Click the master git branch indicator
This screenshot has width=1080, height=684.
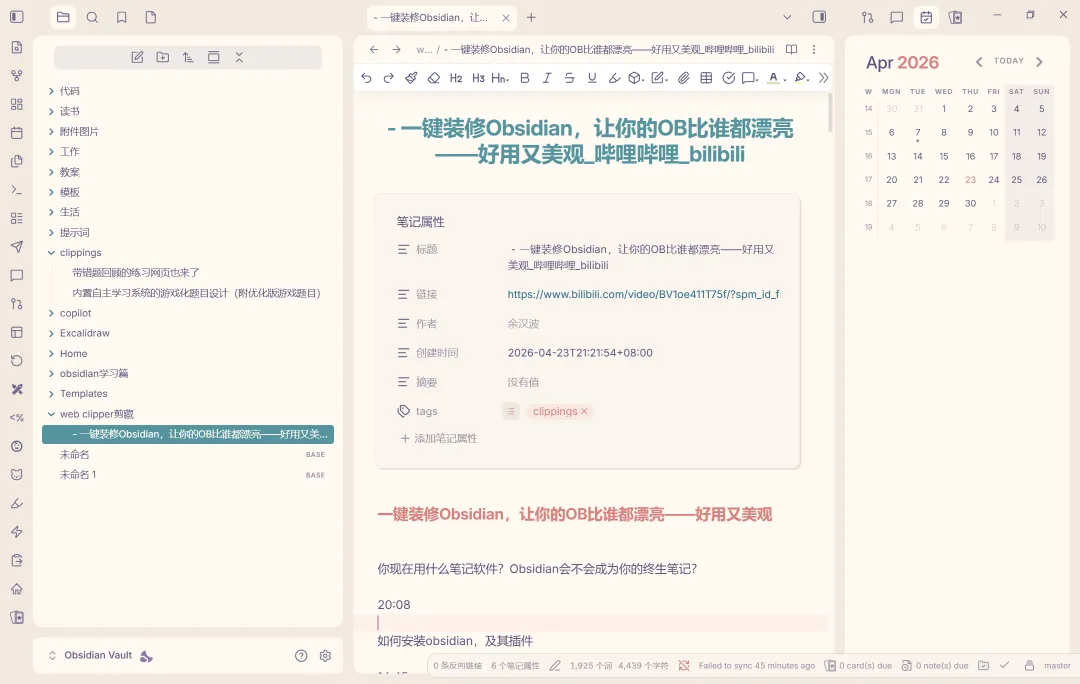1057,666
